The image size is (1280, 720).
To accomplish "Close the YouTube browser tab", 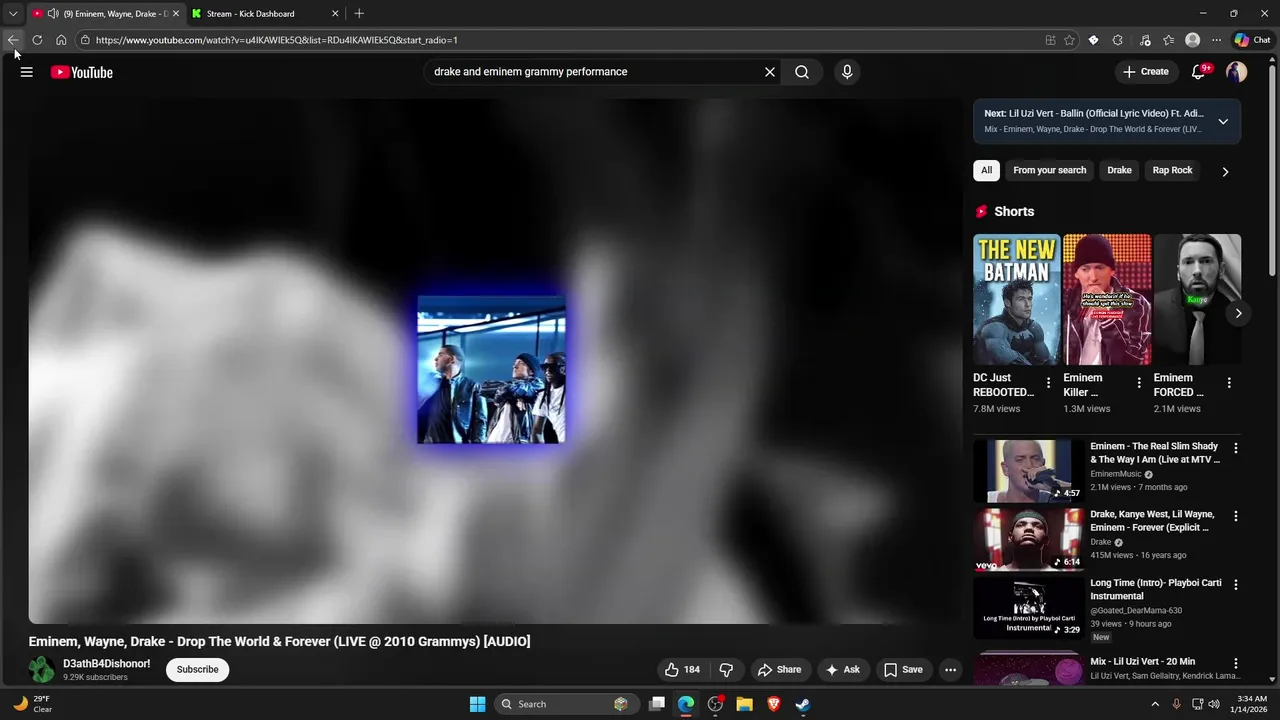I will click(x=175, y=14).
